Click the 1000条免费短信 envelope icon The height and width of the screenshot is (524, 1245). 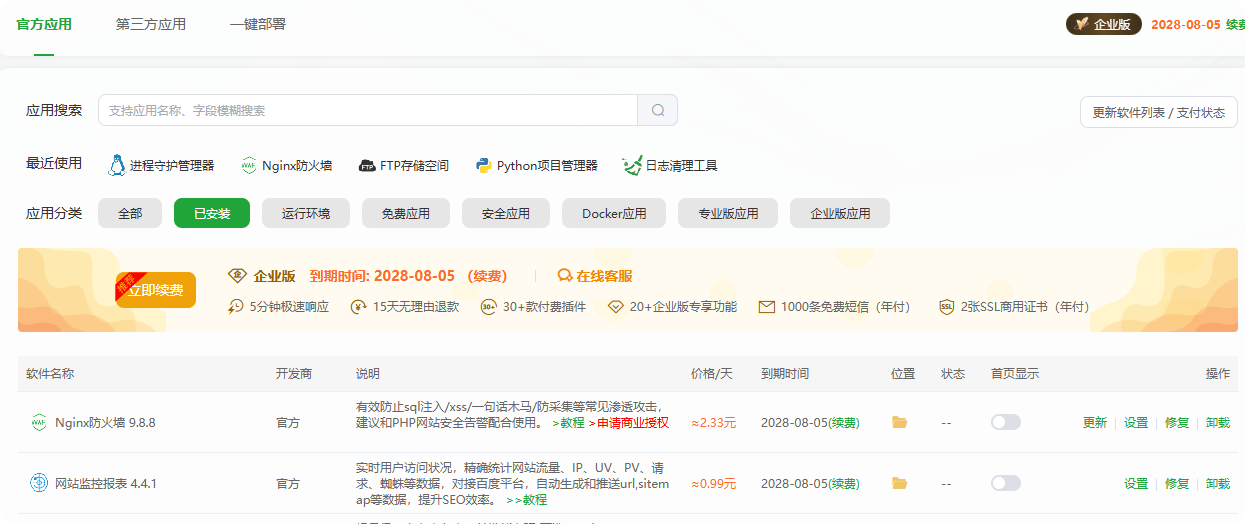(767, 307)
